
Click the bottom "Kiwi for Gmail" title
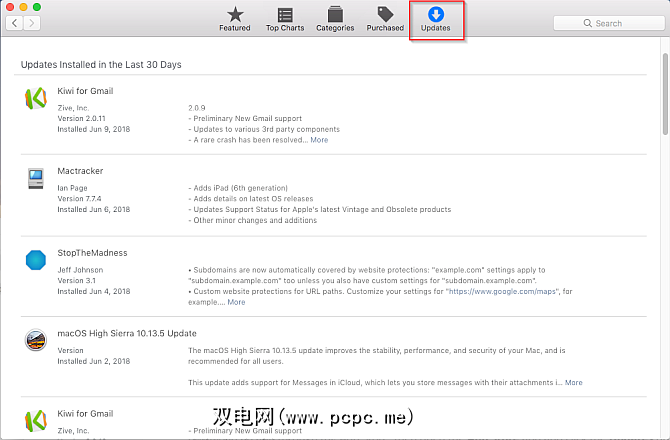coord(85,414)
